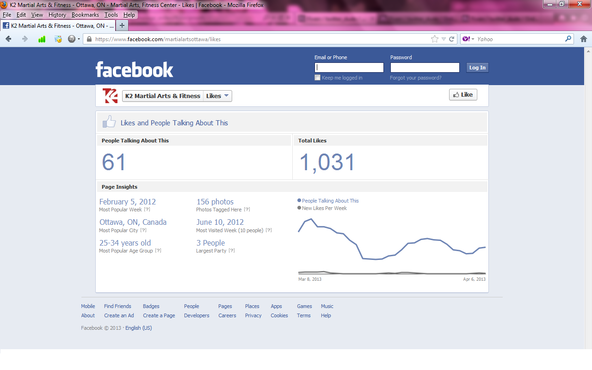Click the yellow shield toolbar icon
This screenshot has width=592, height=370.
pos(58,39)
